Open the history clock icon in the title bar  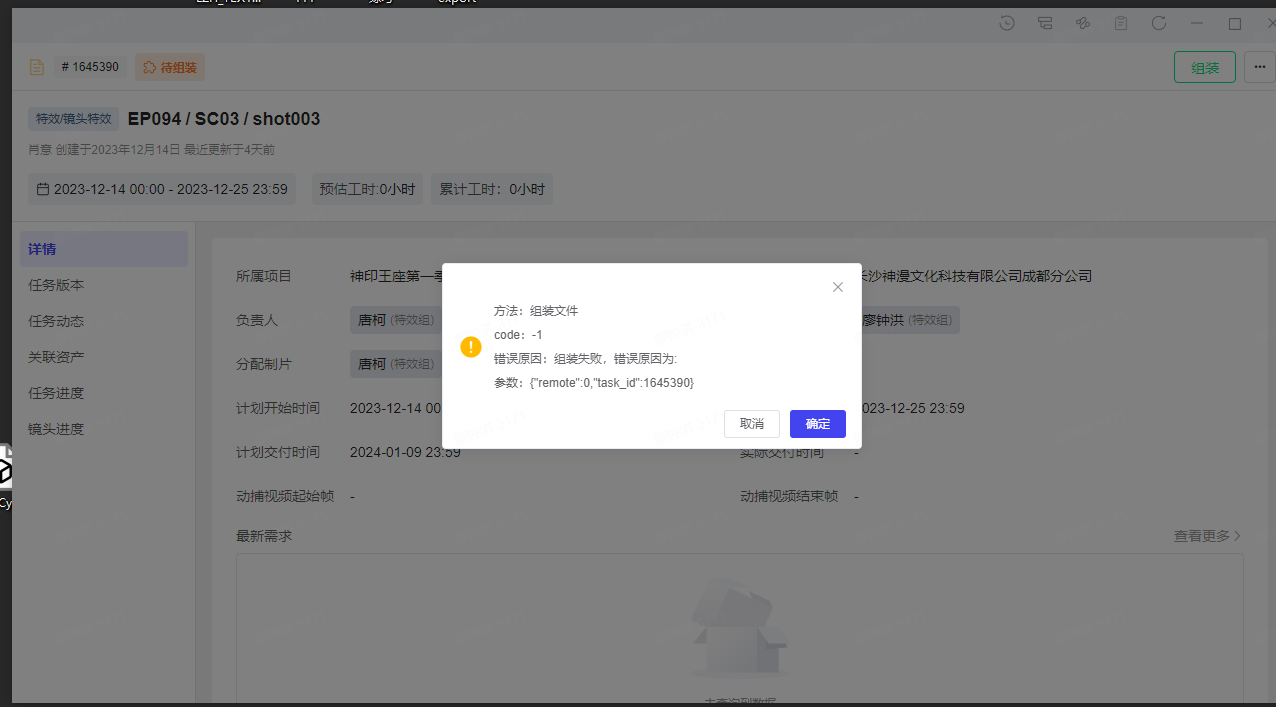pyautogui.click(x=1008, y=23)
